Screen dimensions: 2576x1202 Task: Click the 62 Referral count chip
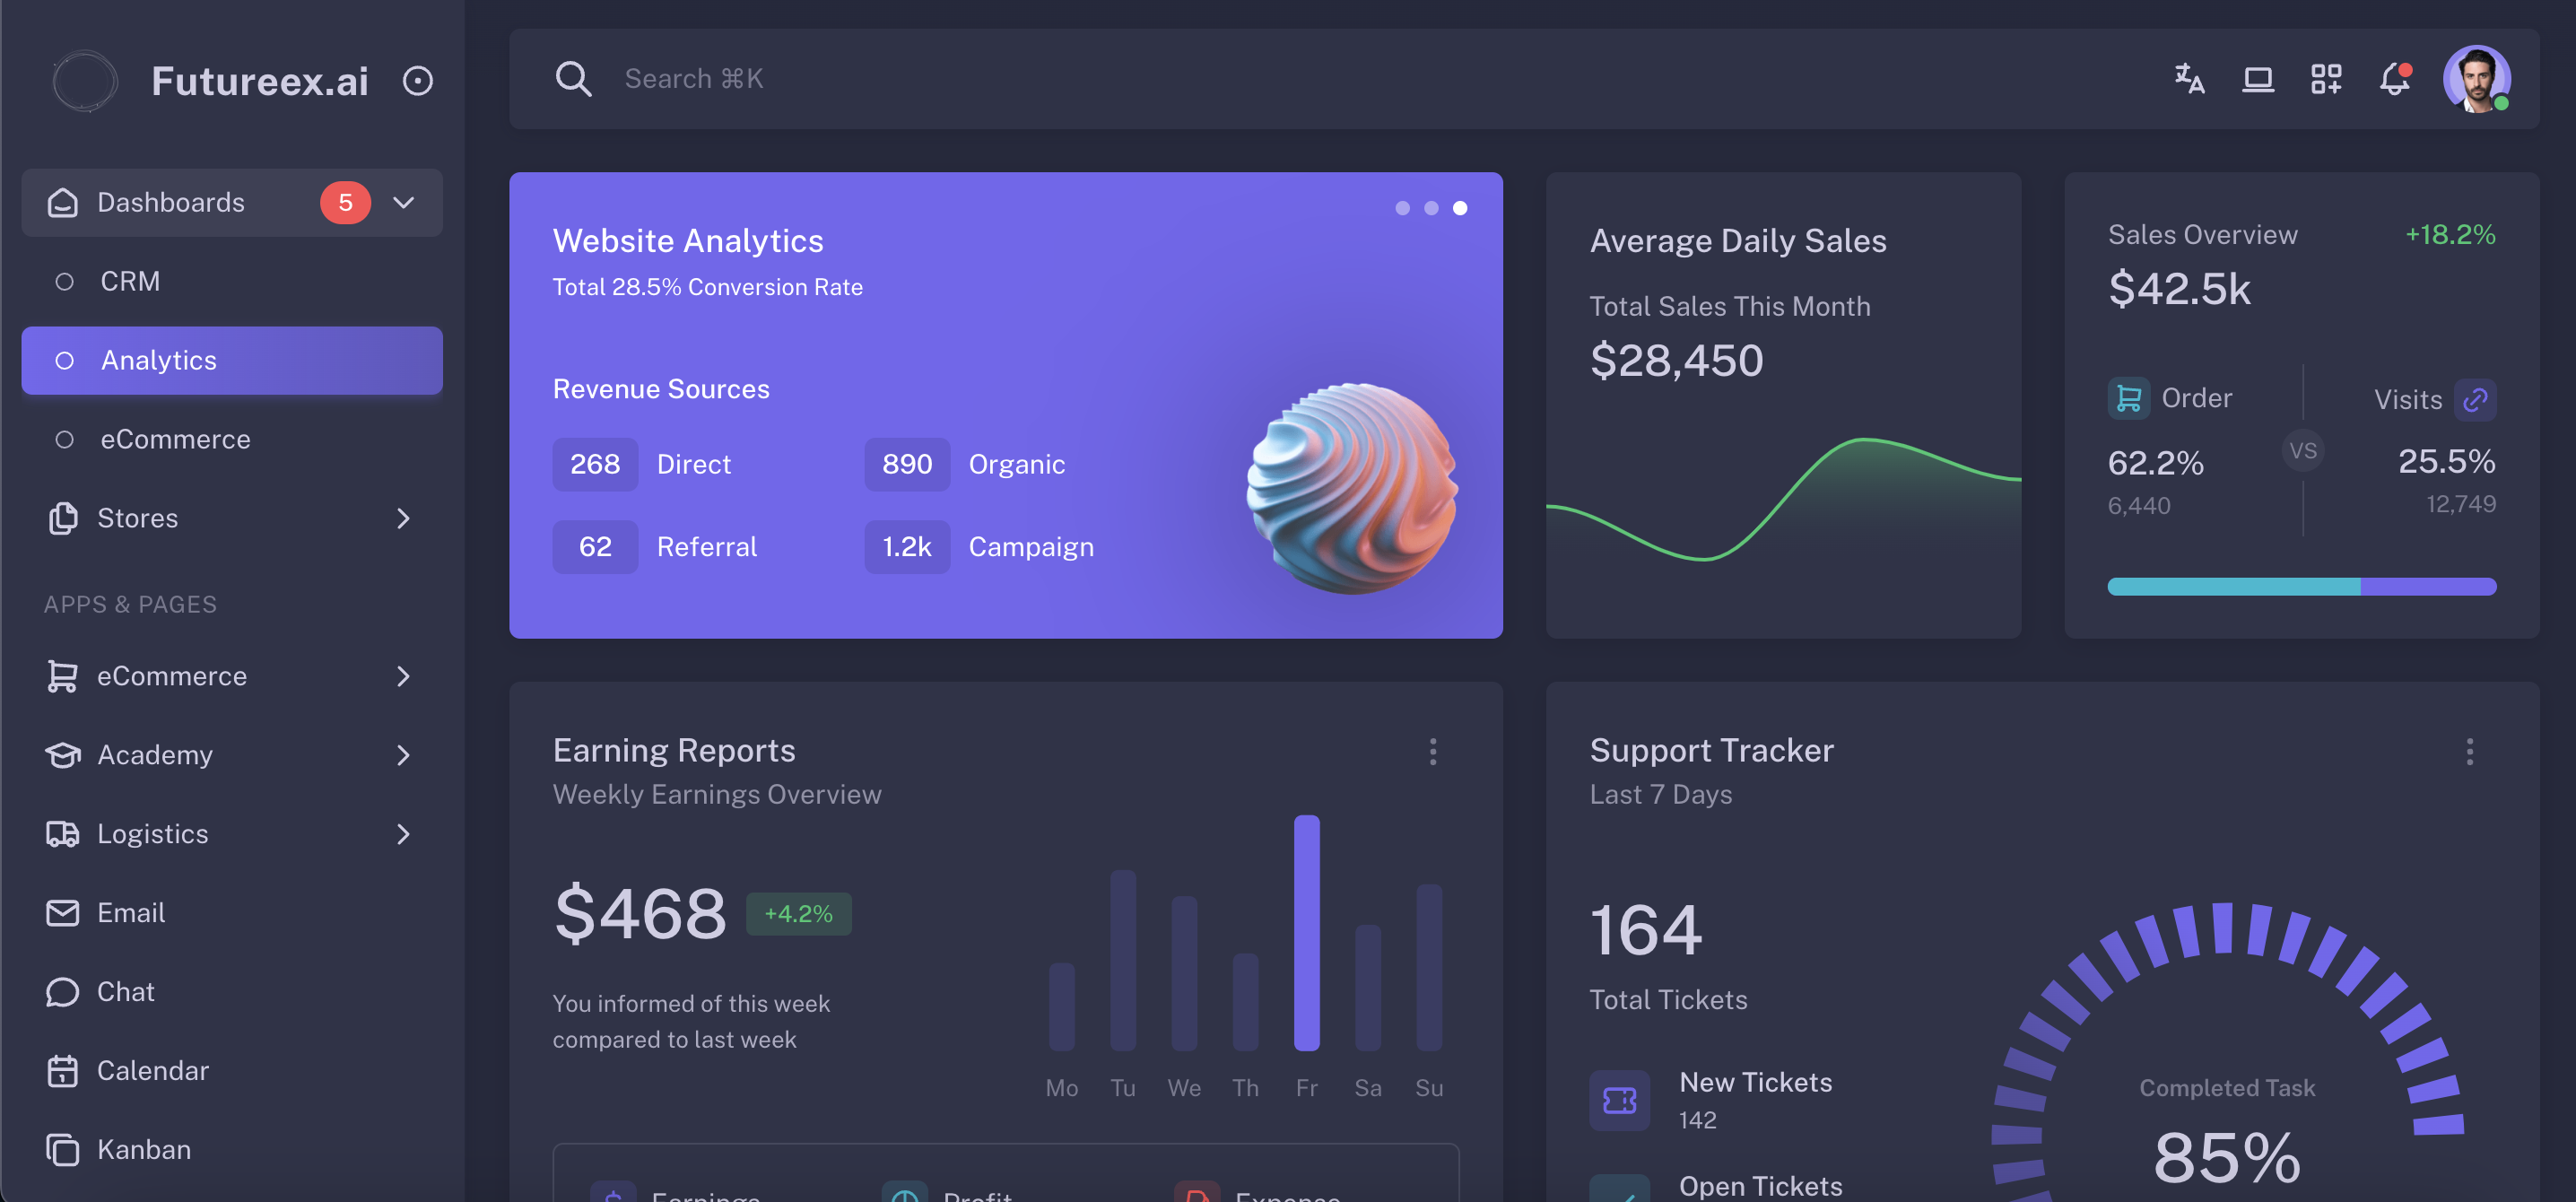pyautogui.click(x=595, y=547)
